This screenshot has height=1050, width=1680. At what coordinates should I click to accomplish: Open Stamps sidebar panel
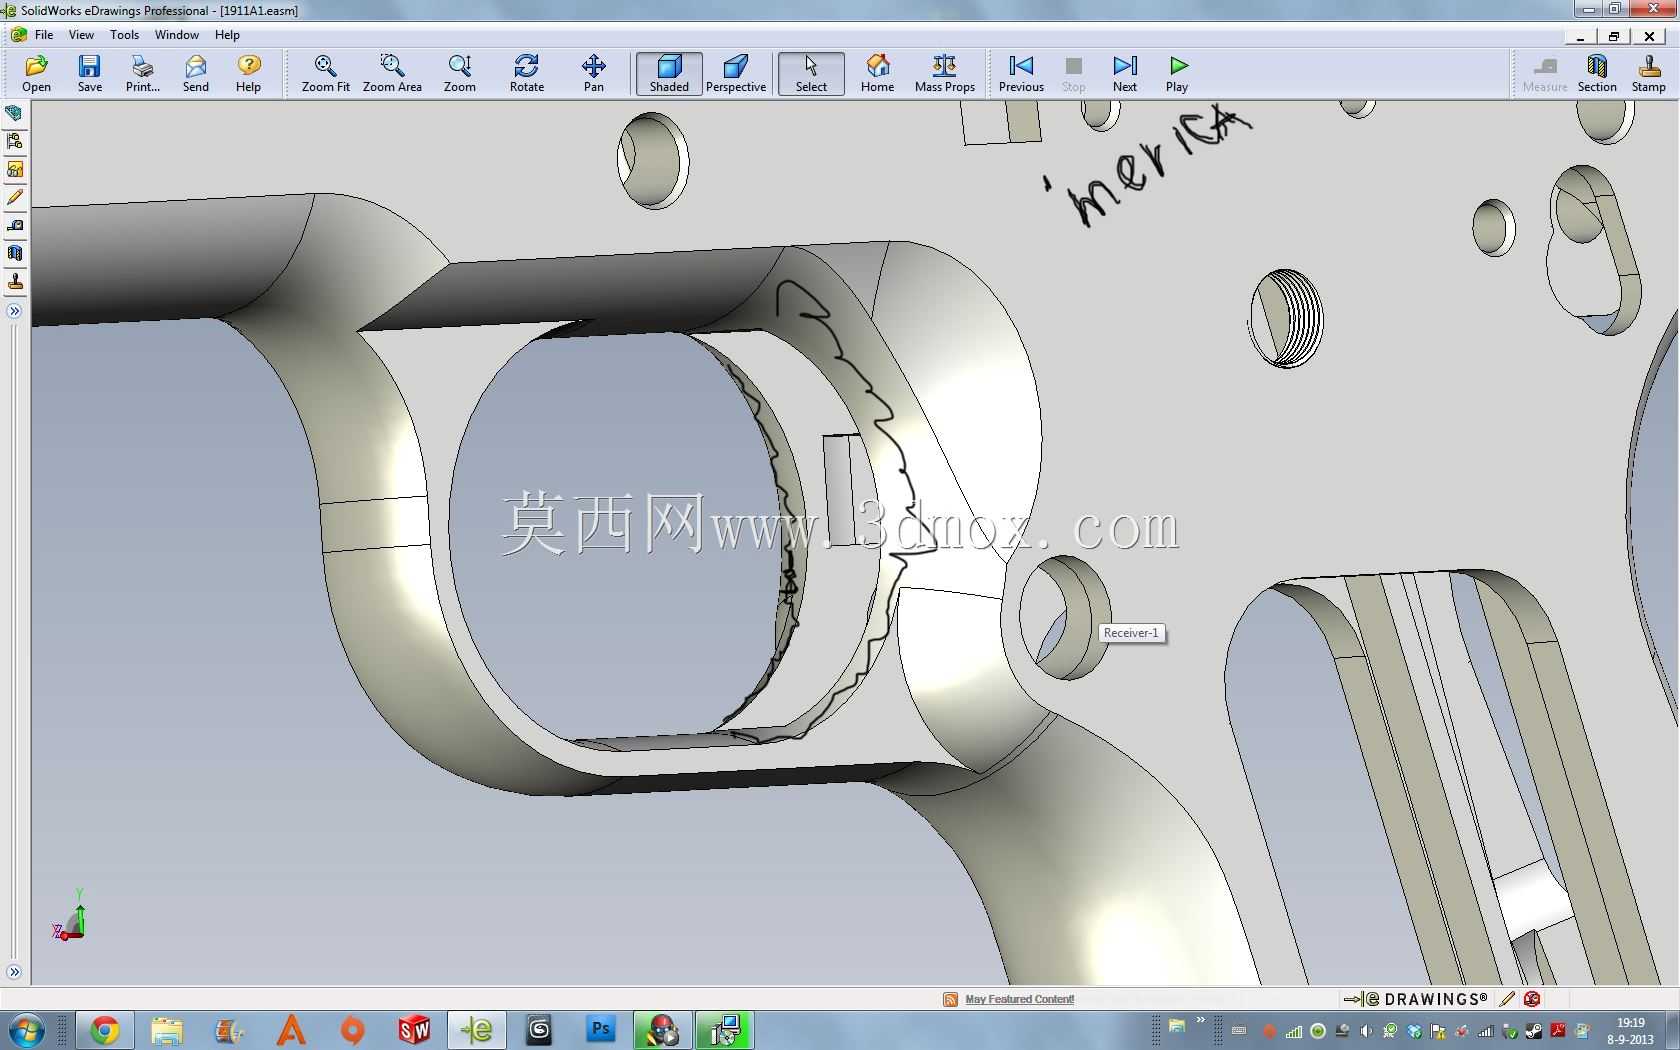[15, 282]
